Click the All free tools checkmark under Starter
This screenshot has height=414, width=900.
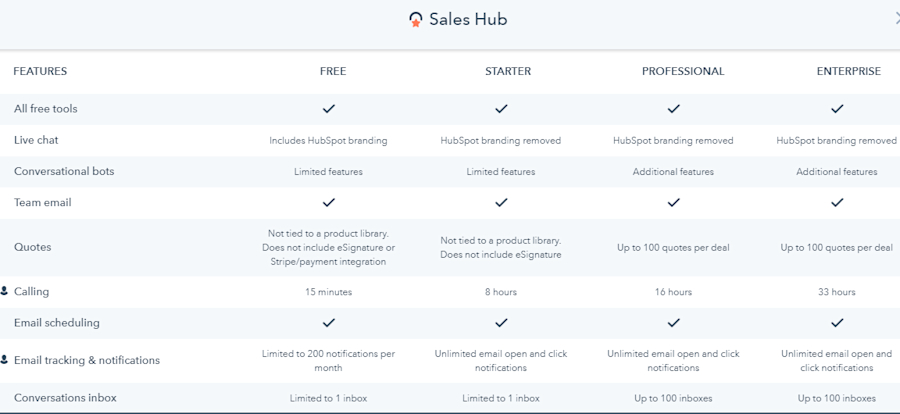point(501,108)
